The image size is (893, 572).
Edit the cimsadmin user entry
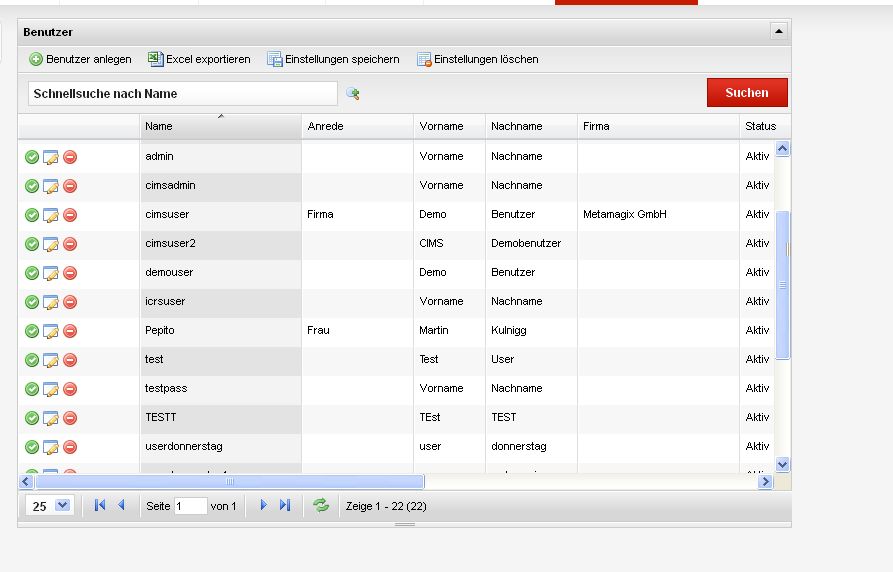[x=51, y=186]
